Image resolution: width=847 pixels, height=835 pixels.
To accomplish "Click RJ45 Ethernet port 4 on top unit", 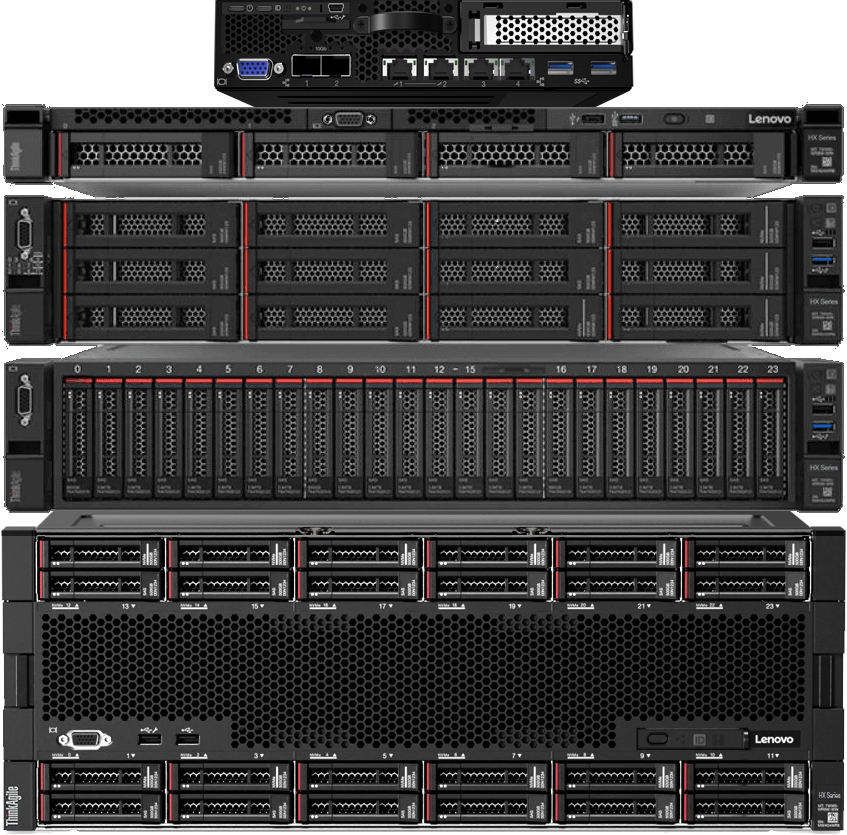I will coord(517,69).
